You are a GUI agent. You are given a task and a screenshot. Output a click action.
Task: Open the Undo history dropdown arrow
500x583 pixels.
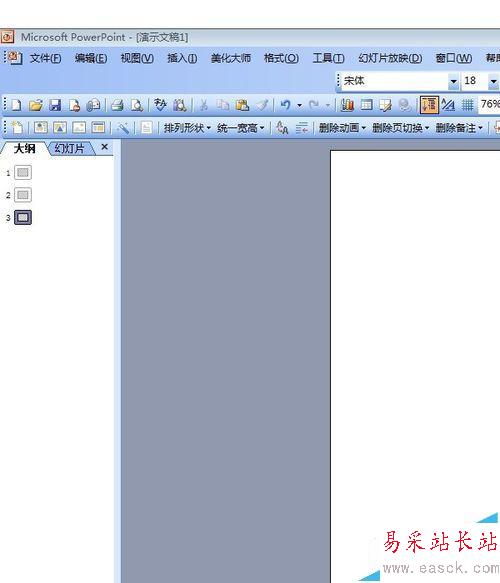[x=299, y=106]
